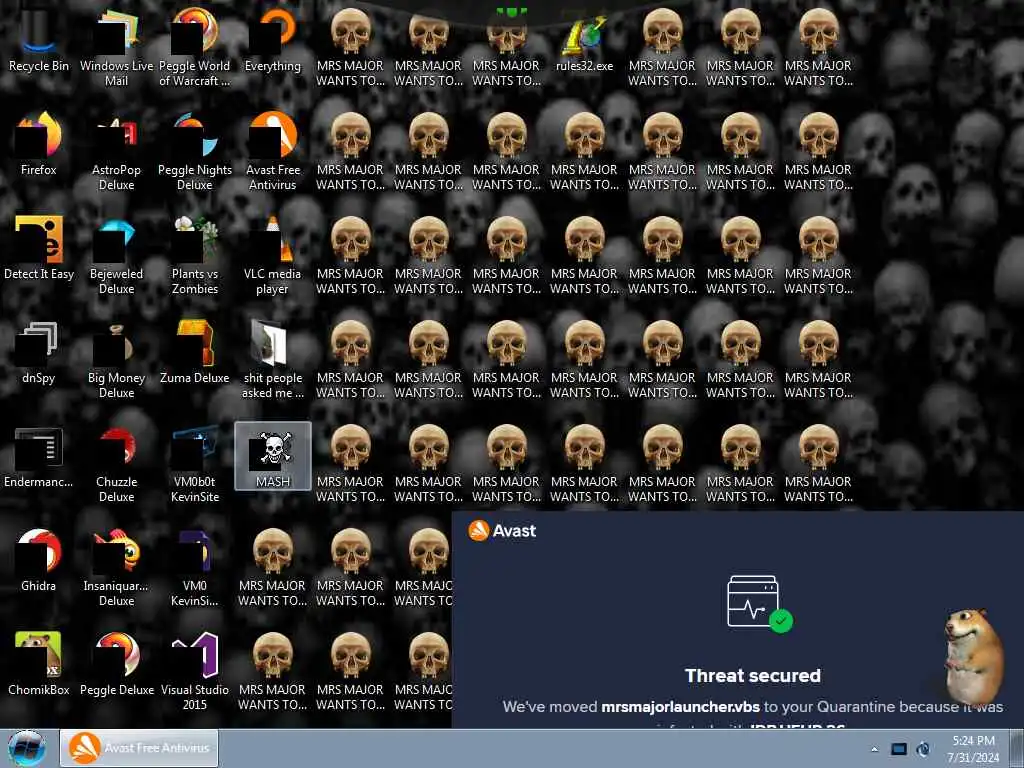Open the Recycle Bin desktop icon
The image size is (1024, 768).
point(38,40)
